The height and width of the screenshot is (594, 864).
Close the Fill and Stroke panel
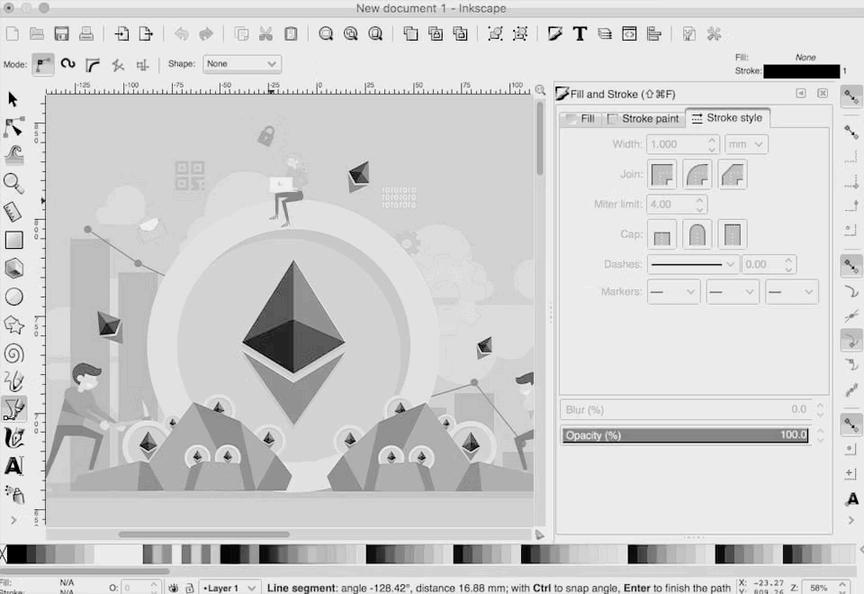coord(822,94)
